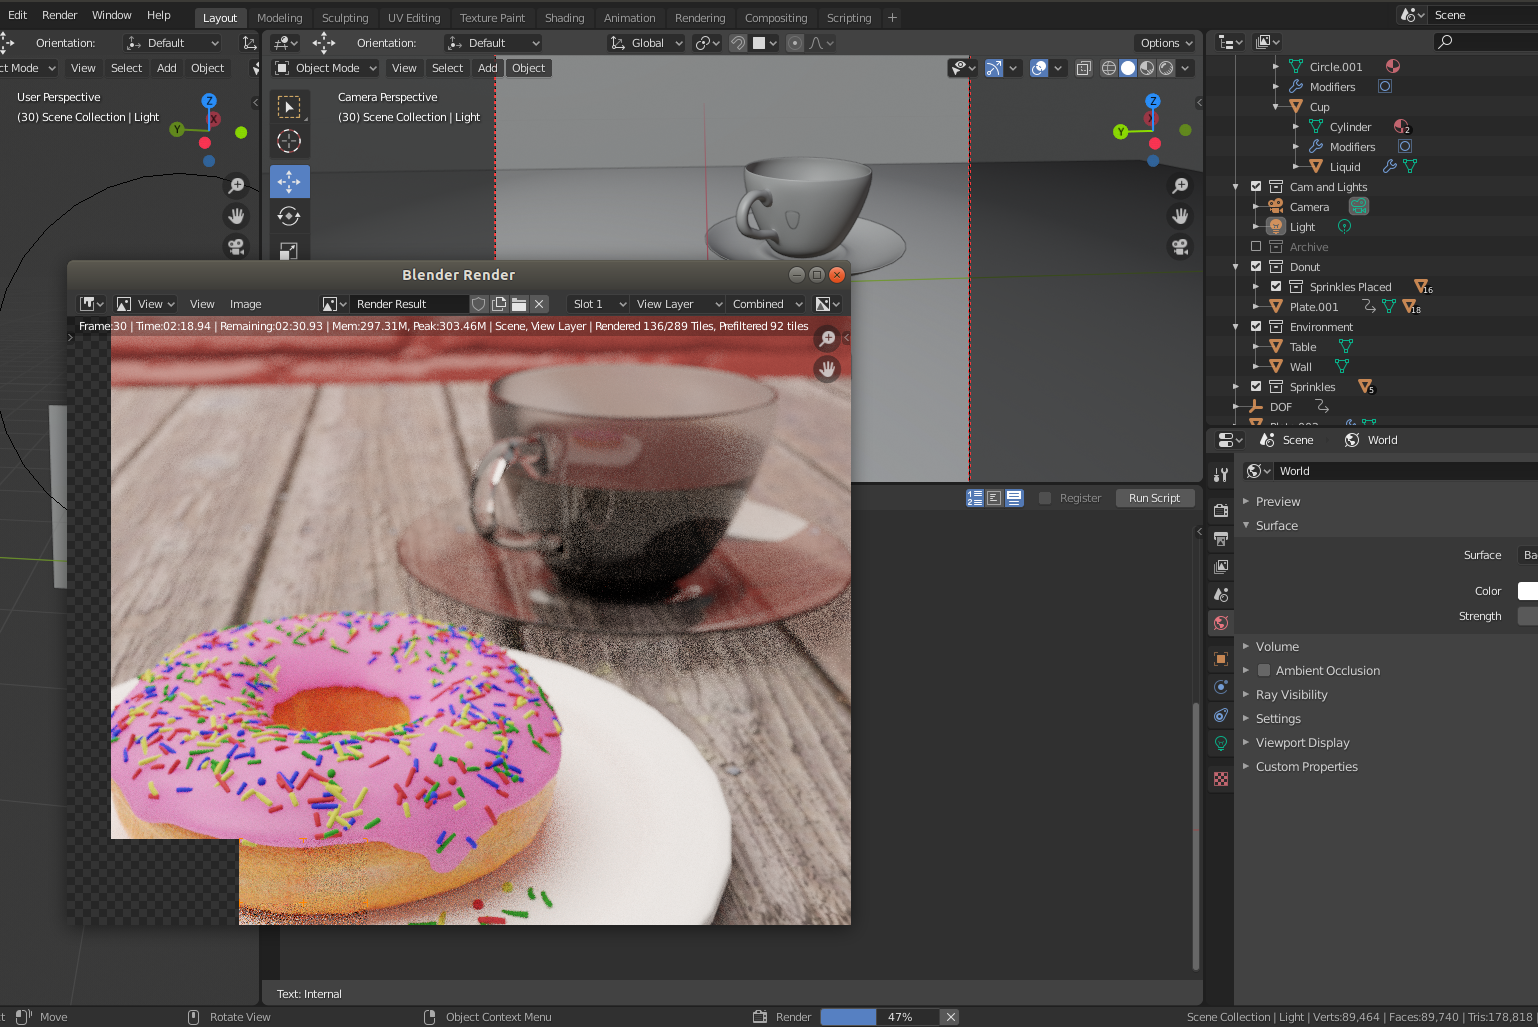
Task: Toggle fake user shield icon for Render Result
Action: pos(478,304)
